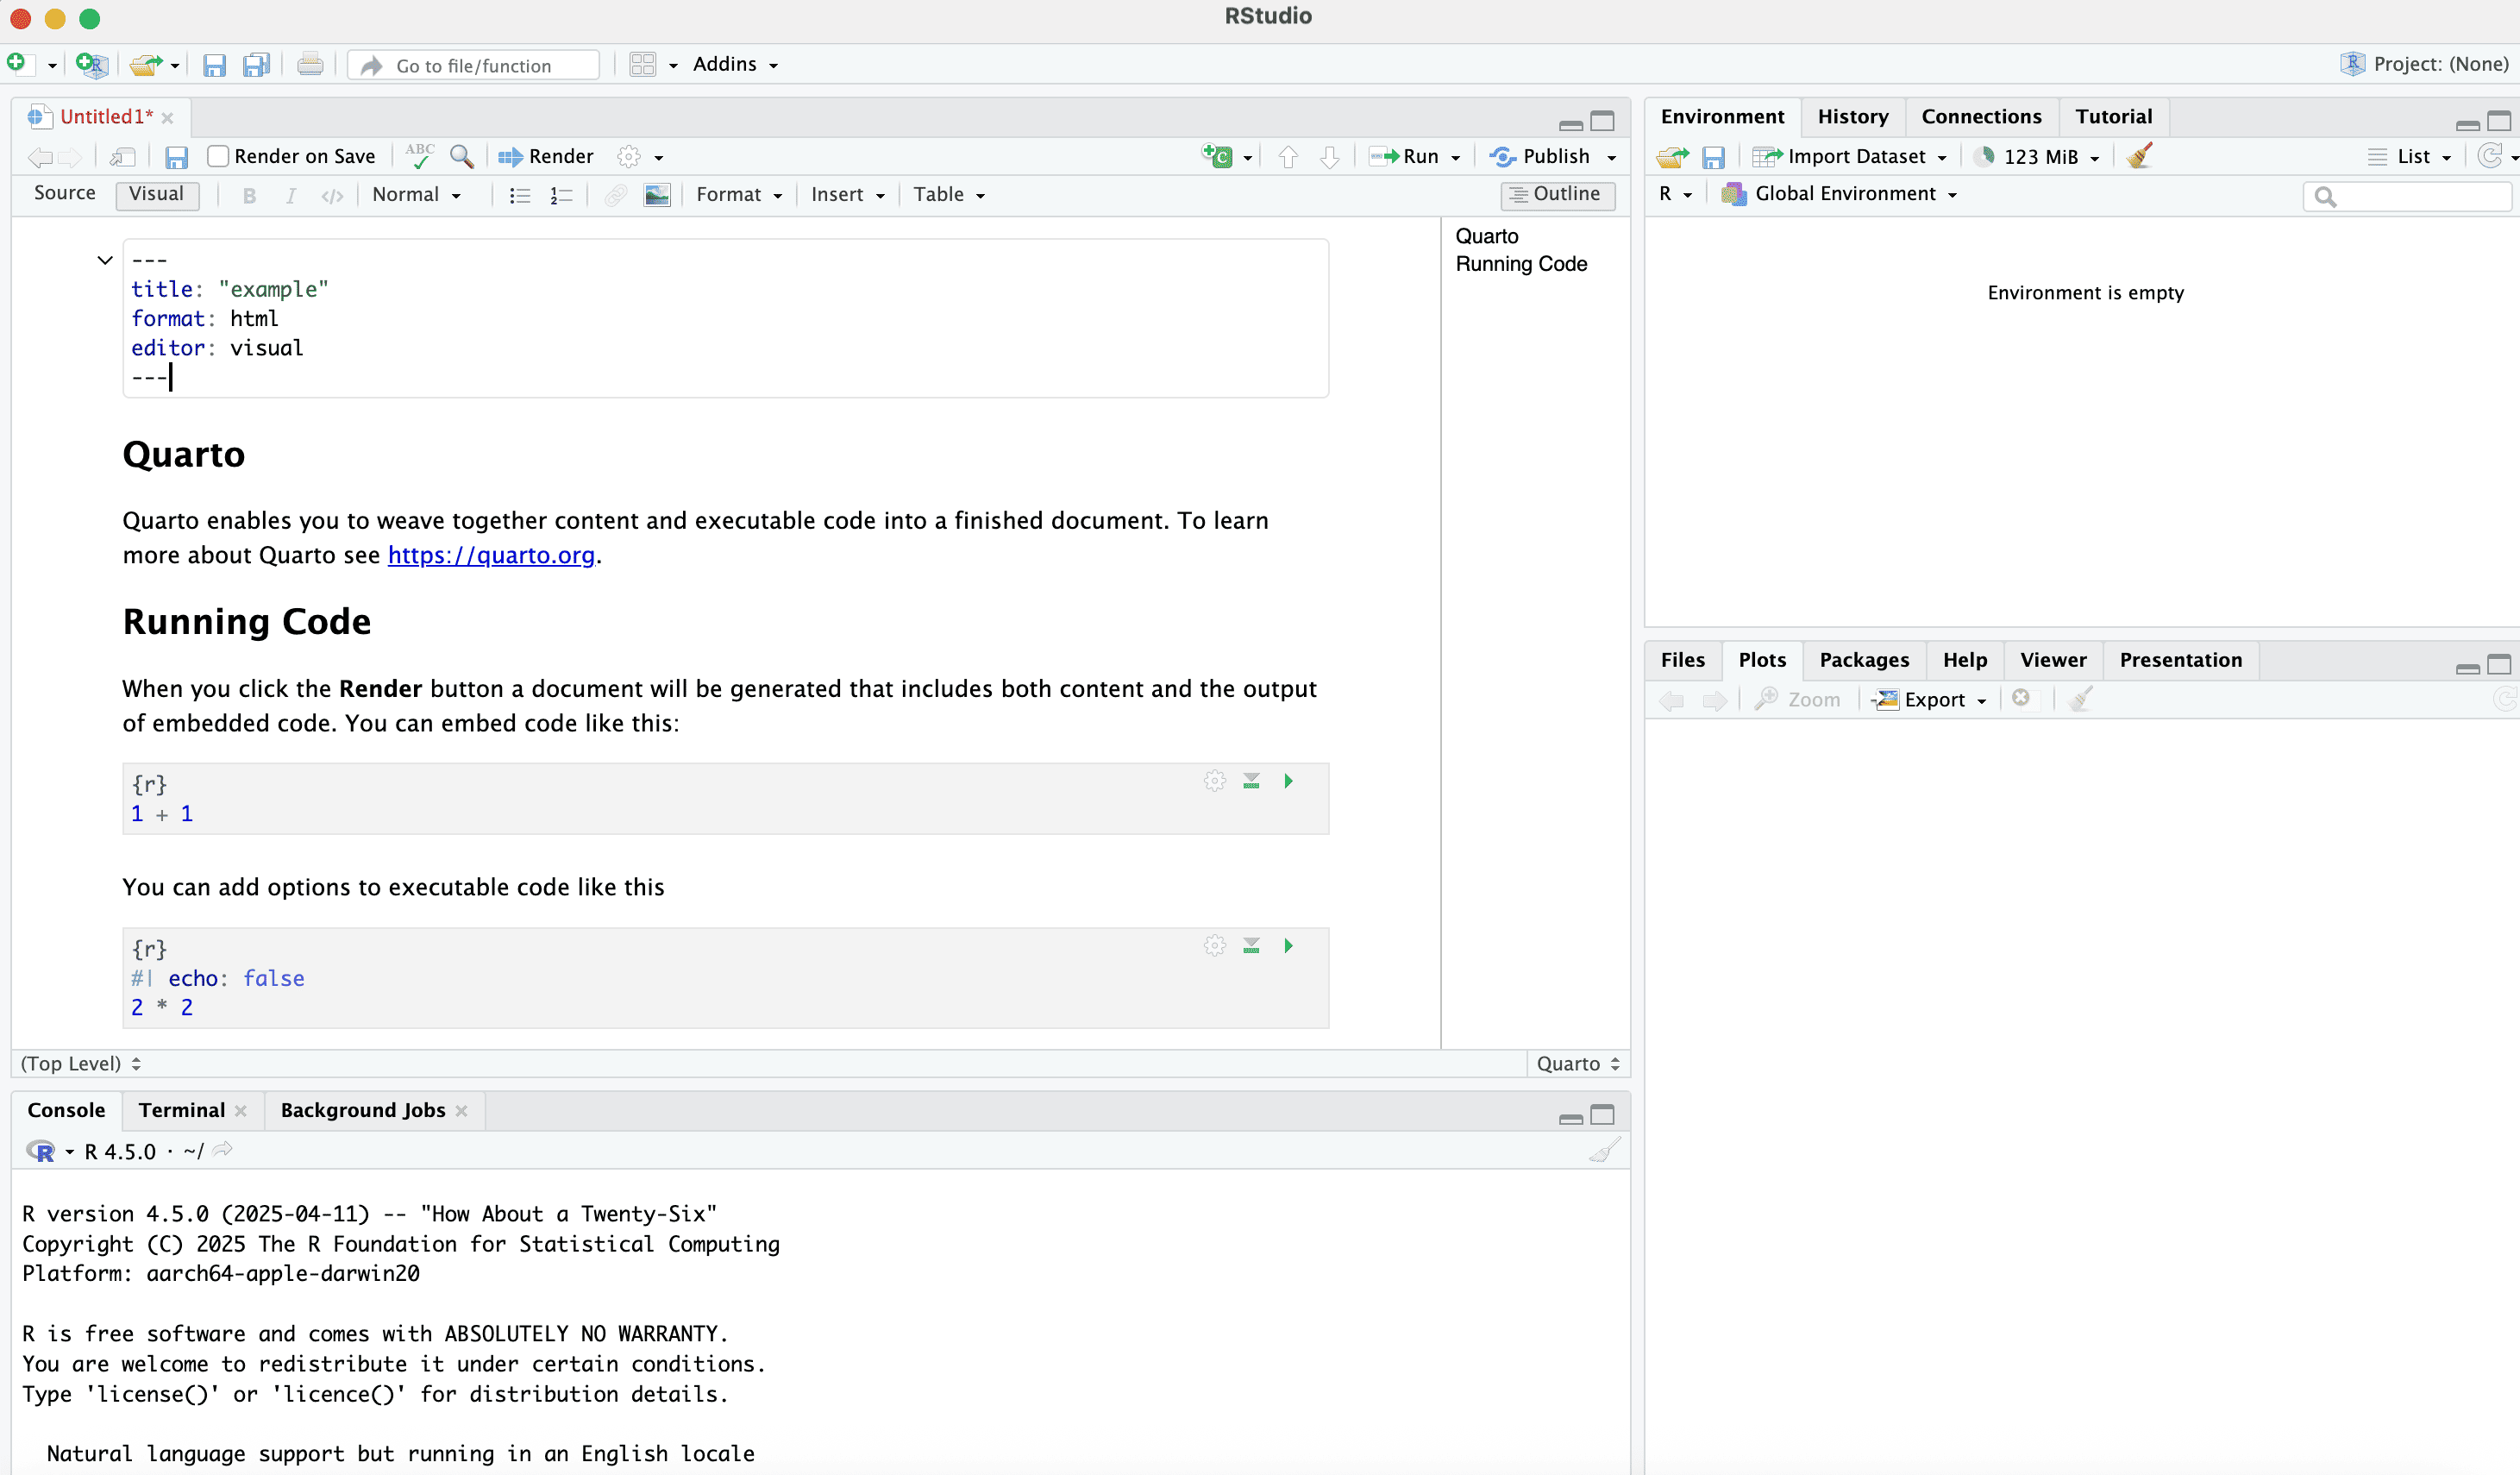The width and height of the screenshot is (2520, 1475).
Task: Collapse the YAML header chevron
Action: 105,260
